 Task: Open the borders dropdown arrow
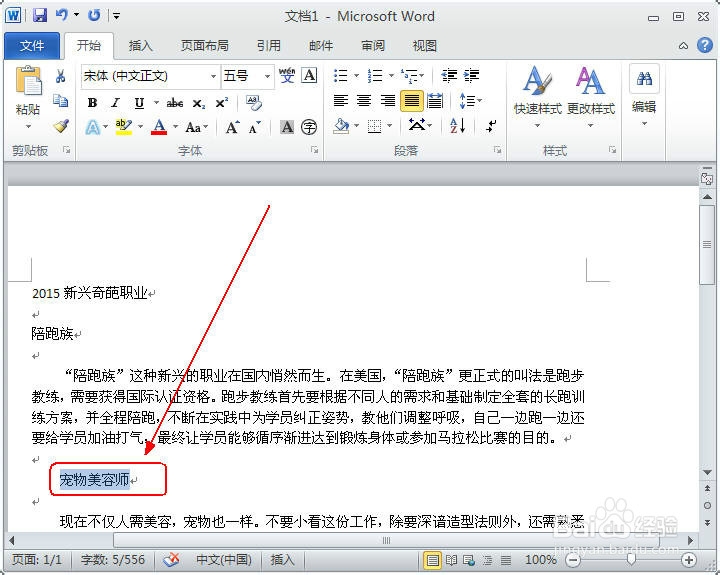point(390,126)
